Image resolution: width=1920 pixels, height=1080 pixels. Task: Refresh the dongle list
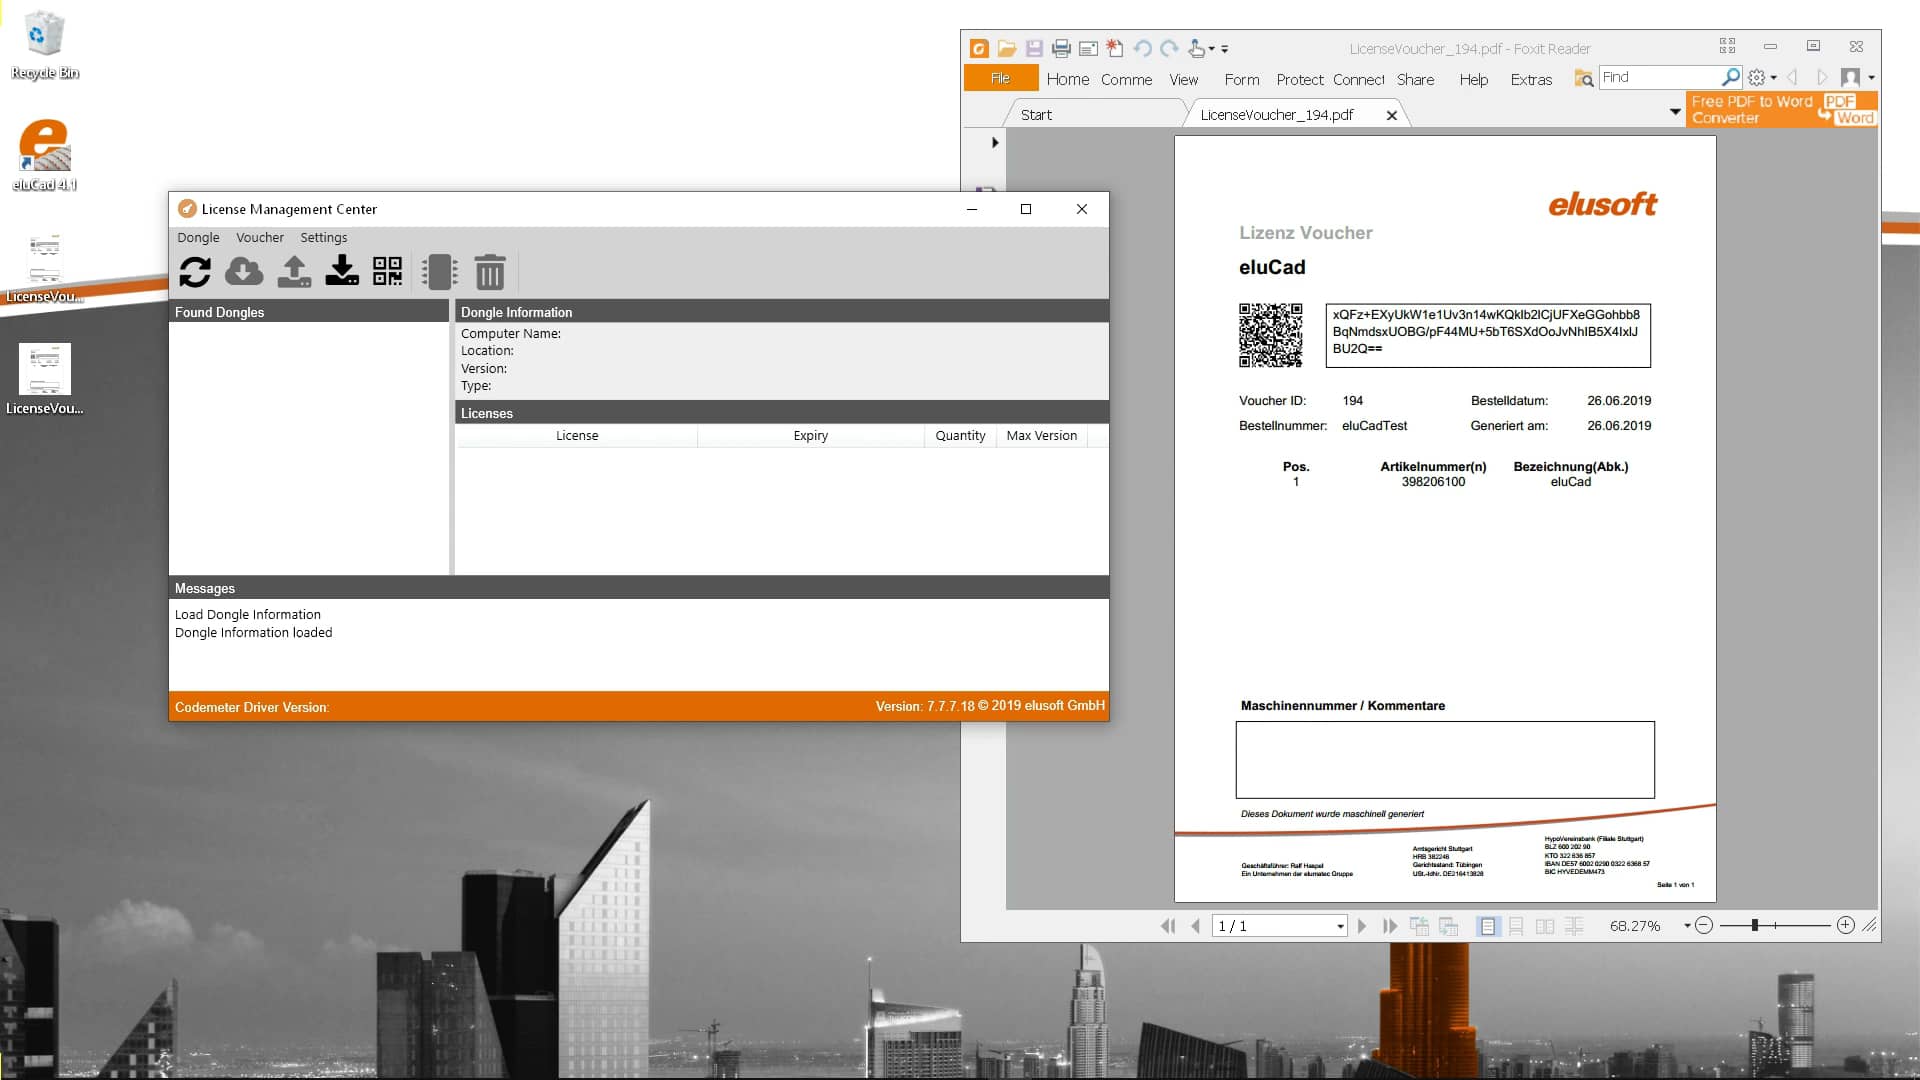pos(195,271)
